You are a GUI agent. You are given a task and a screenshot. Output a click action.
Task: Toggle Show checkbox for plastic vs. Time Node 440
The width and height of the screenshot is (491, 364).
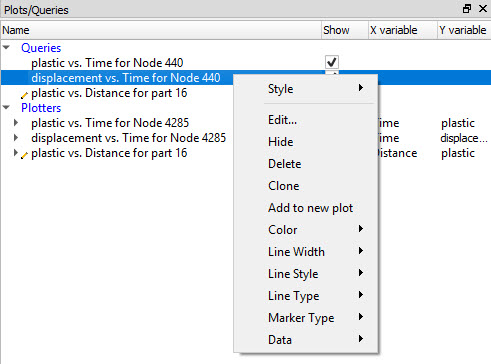(332, 62)
